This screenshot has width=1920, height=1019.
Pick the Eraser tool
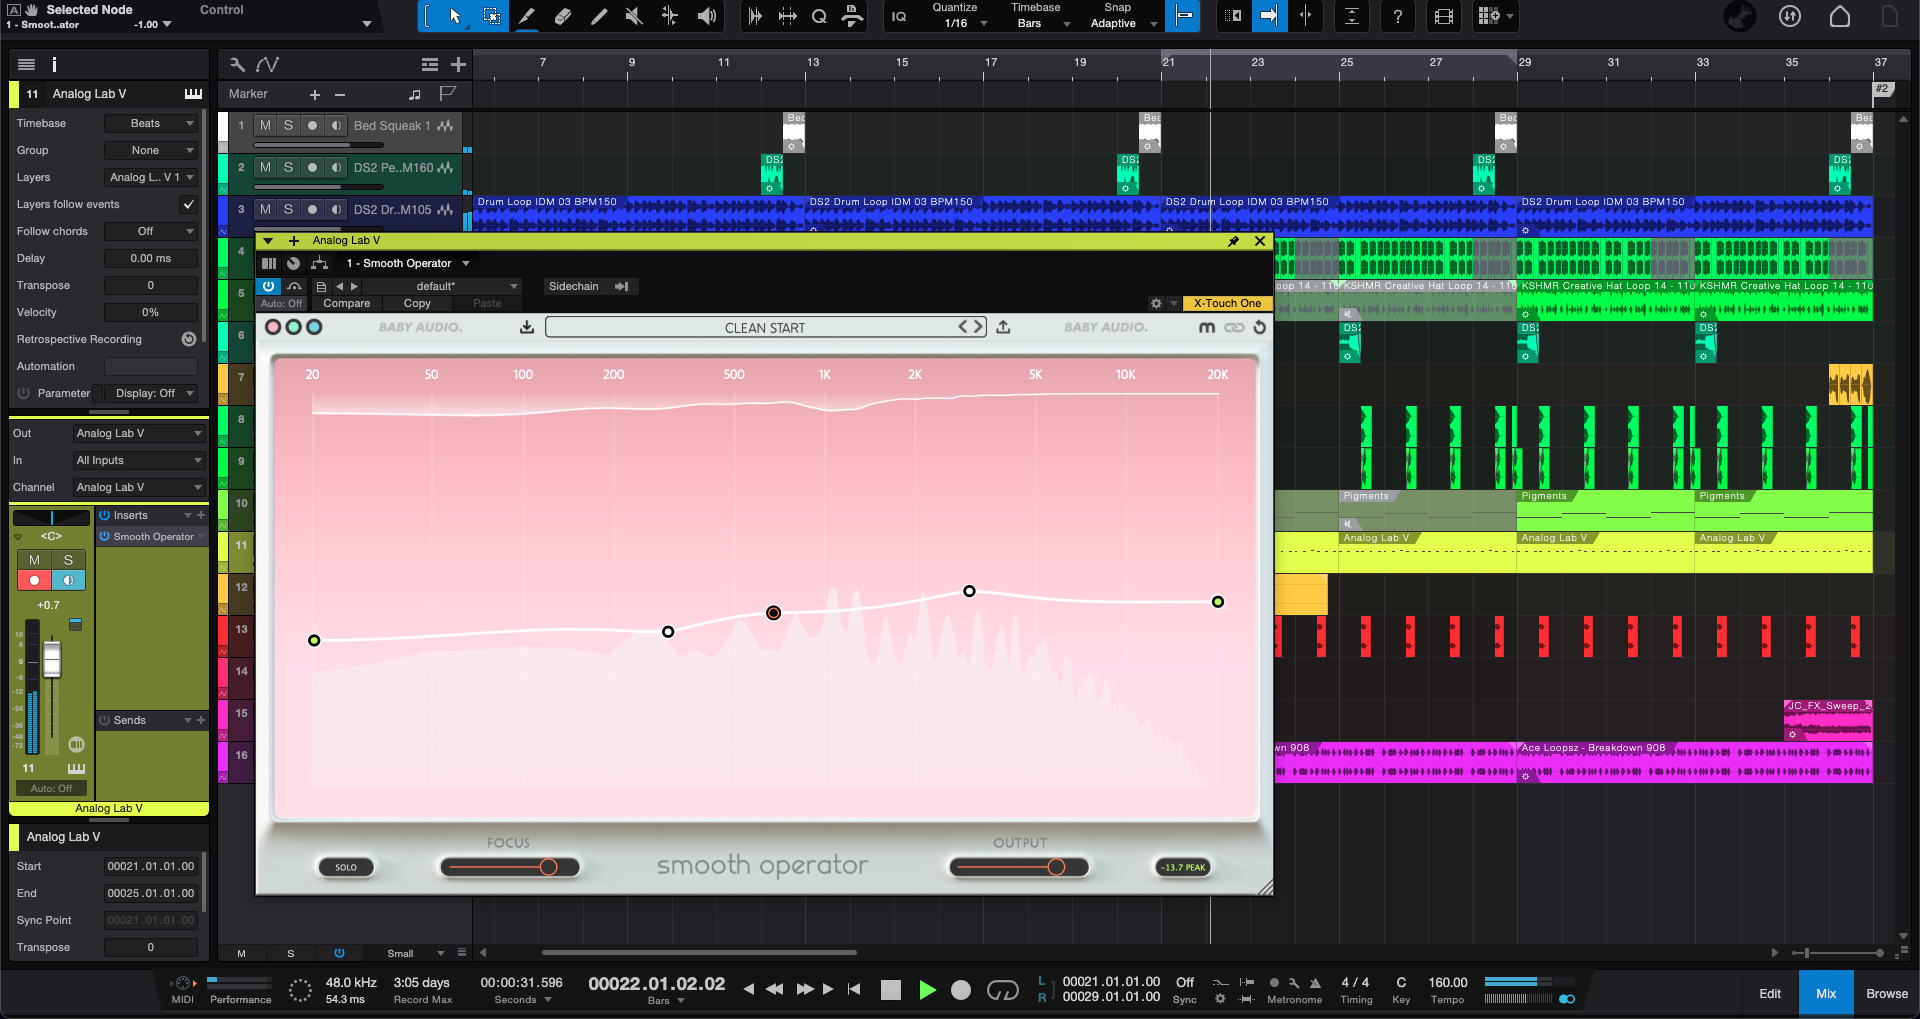click(563, 16)
